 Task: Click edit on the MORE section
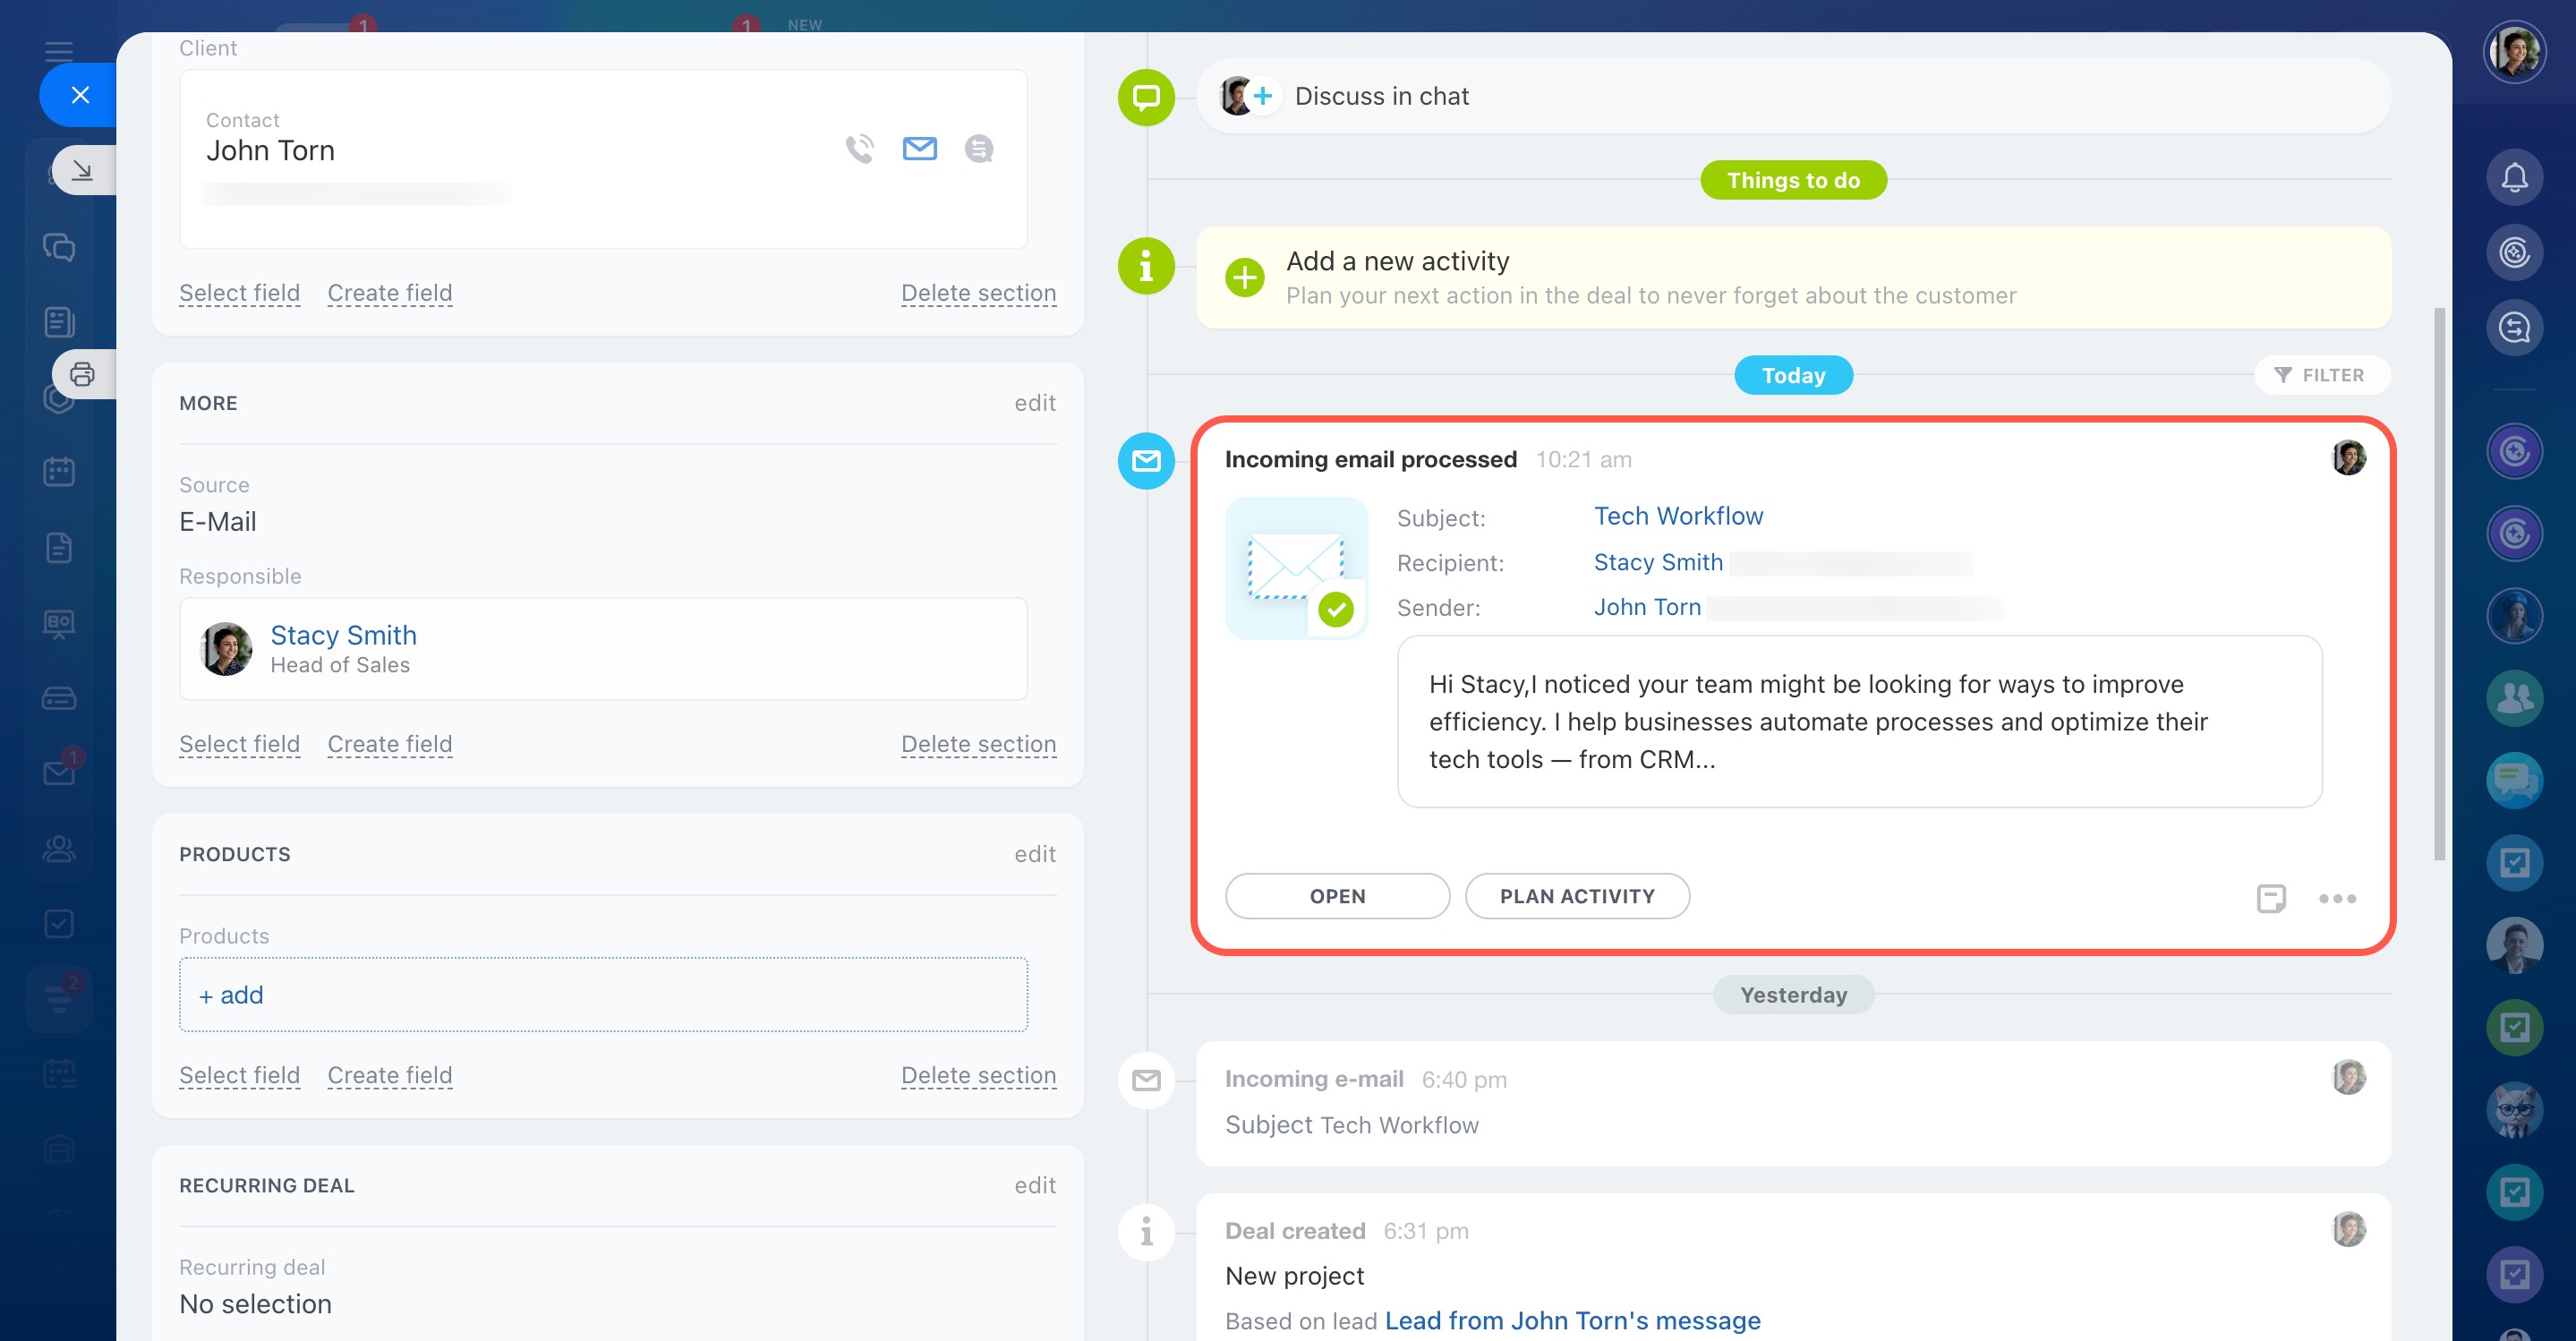tap(1034, 403)
